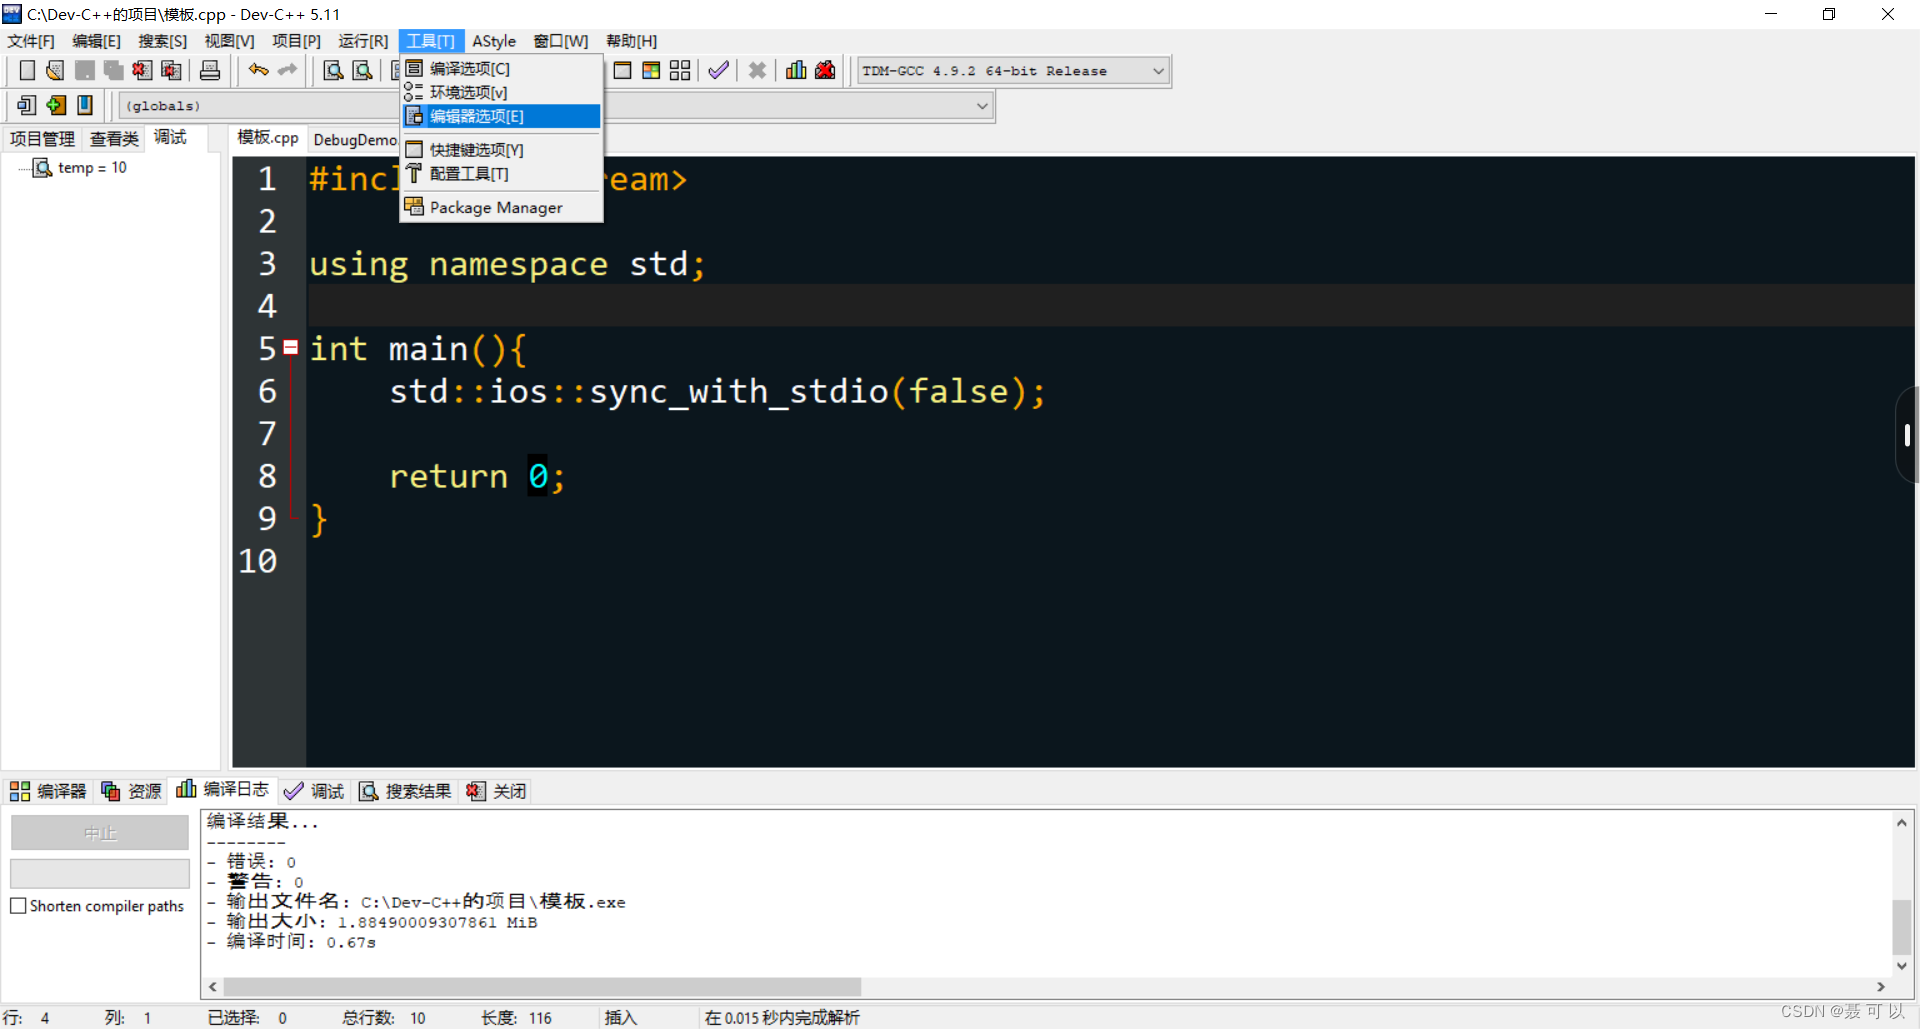The height and width of the screenshot is (1029, 1920).
Task: Redo the last edit
Action: click(x=287, y=70)
